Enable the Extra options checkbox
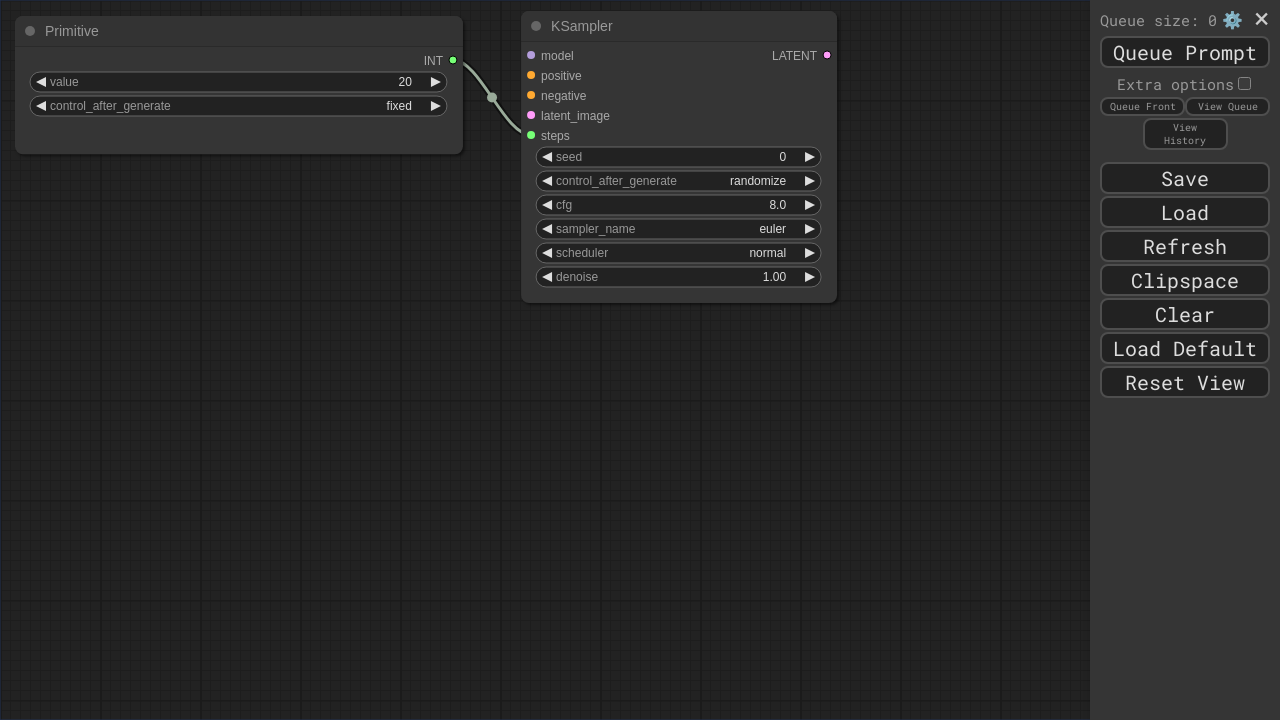 (1244, 84)
